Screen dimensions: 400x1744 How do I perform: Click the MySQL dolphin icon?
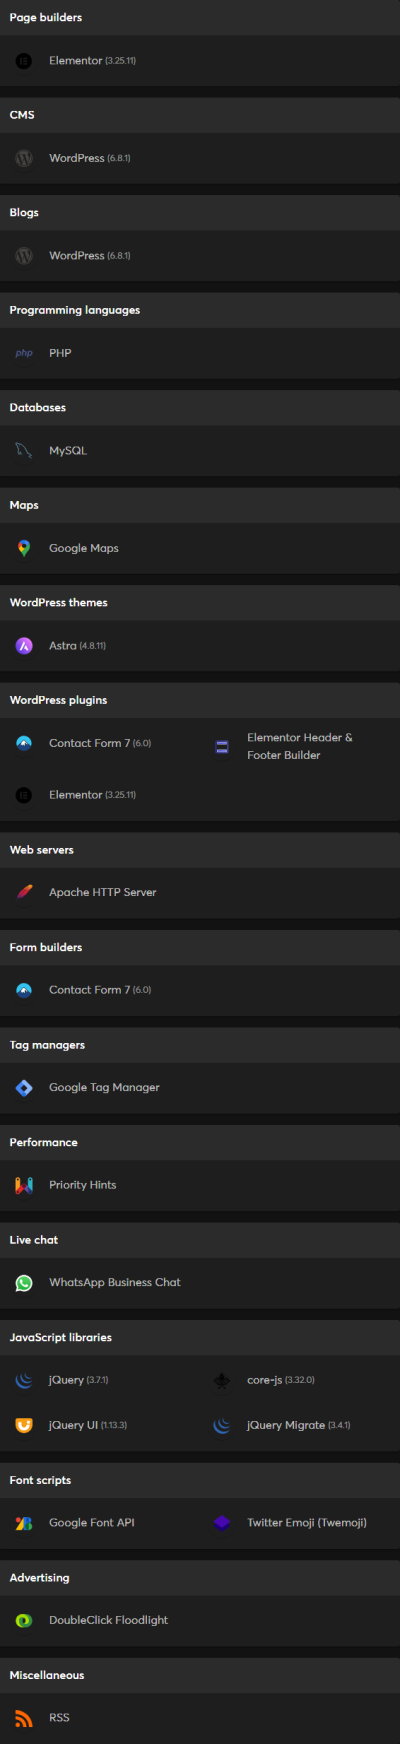click(24, 451)
